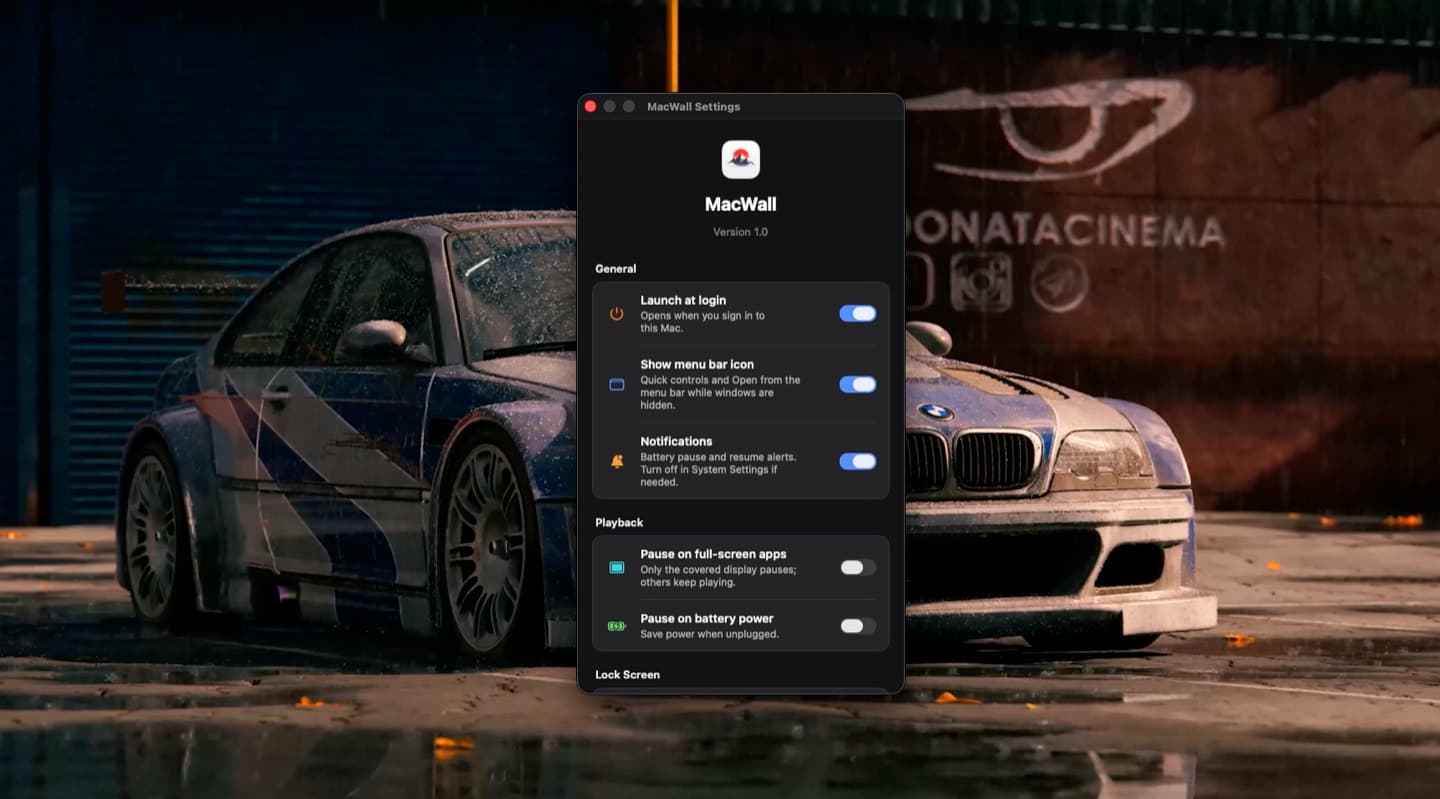Click the 'MacWall' app name heading

point(741,204)
